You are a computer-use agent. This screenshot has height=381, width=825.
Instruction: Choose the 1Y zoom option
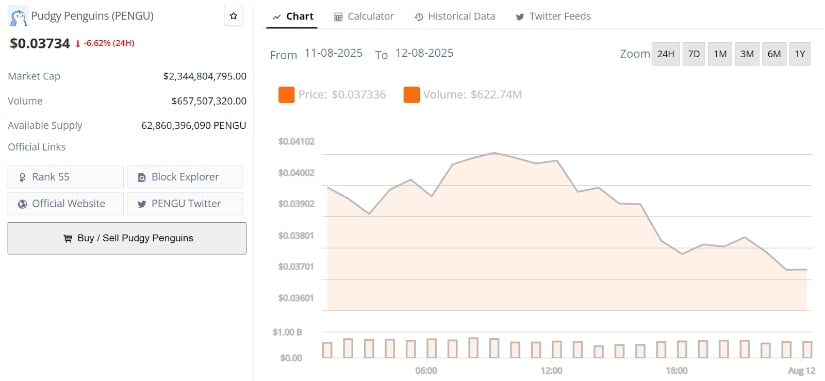click(x=800, y=54)
